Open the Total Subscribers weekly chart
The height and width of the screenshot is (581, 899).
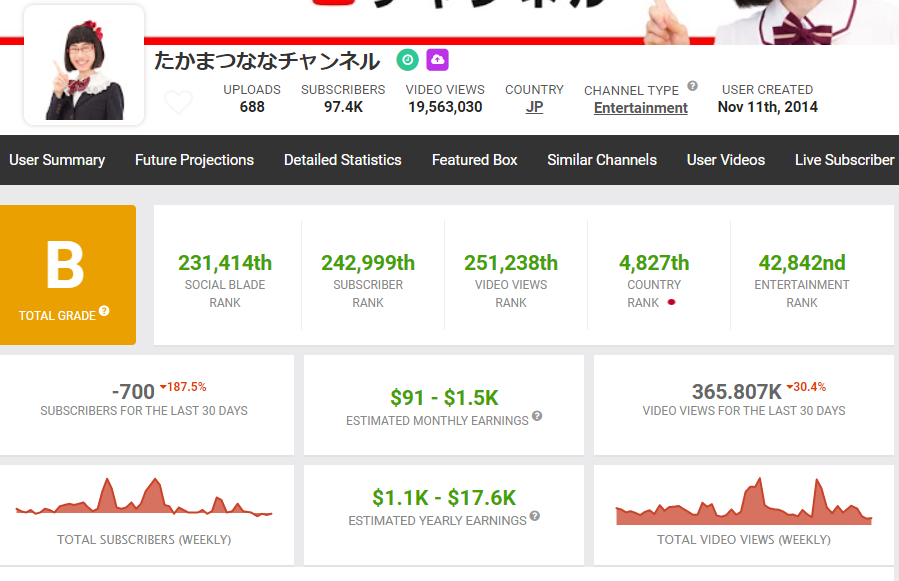coord(144,498)
